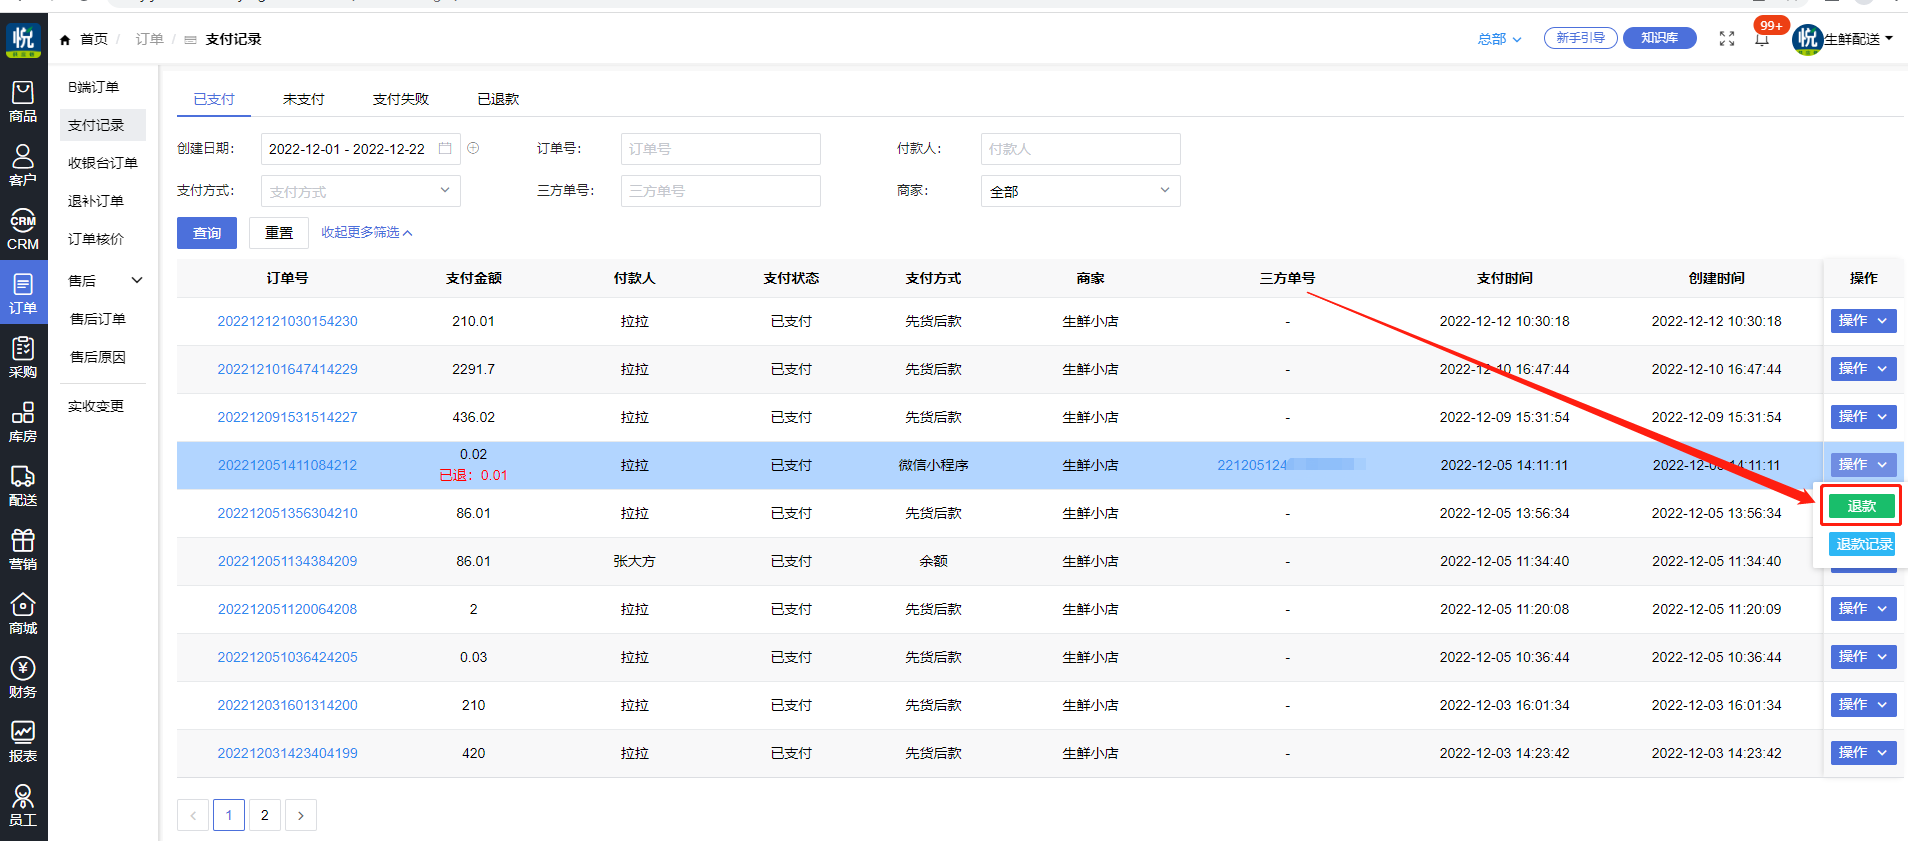Open the 财务 sidebar module

pos(23,678)
